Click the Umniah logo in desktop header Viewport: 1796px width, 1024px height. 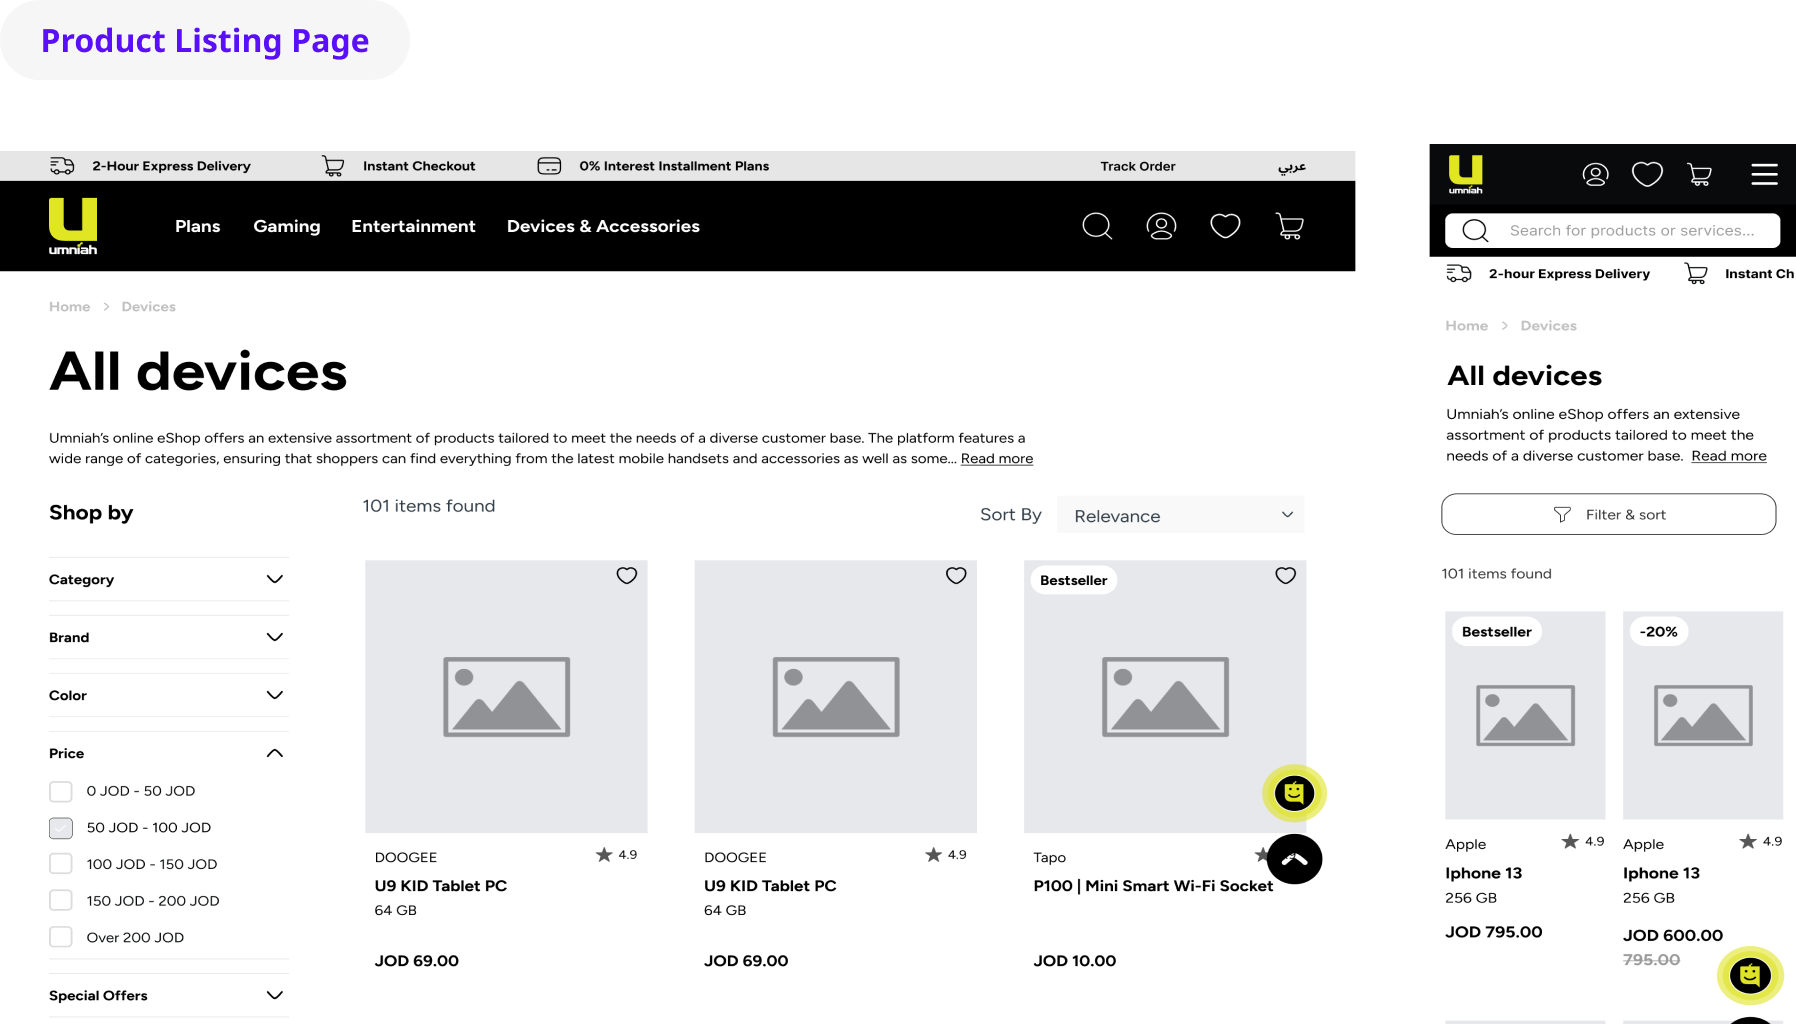pos(73,226)
